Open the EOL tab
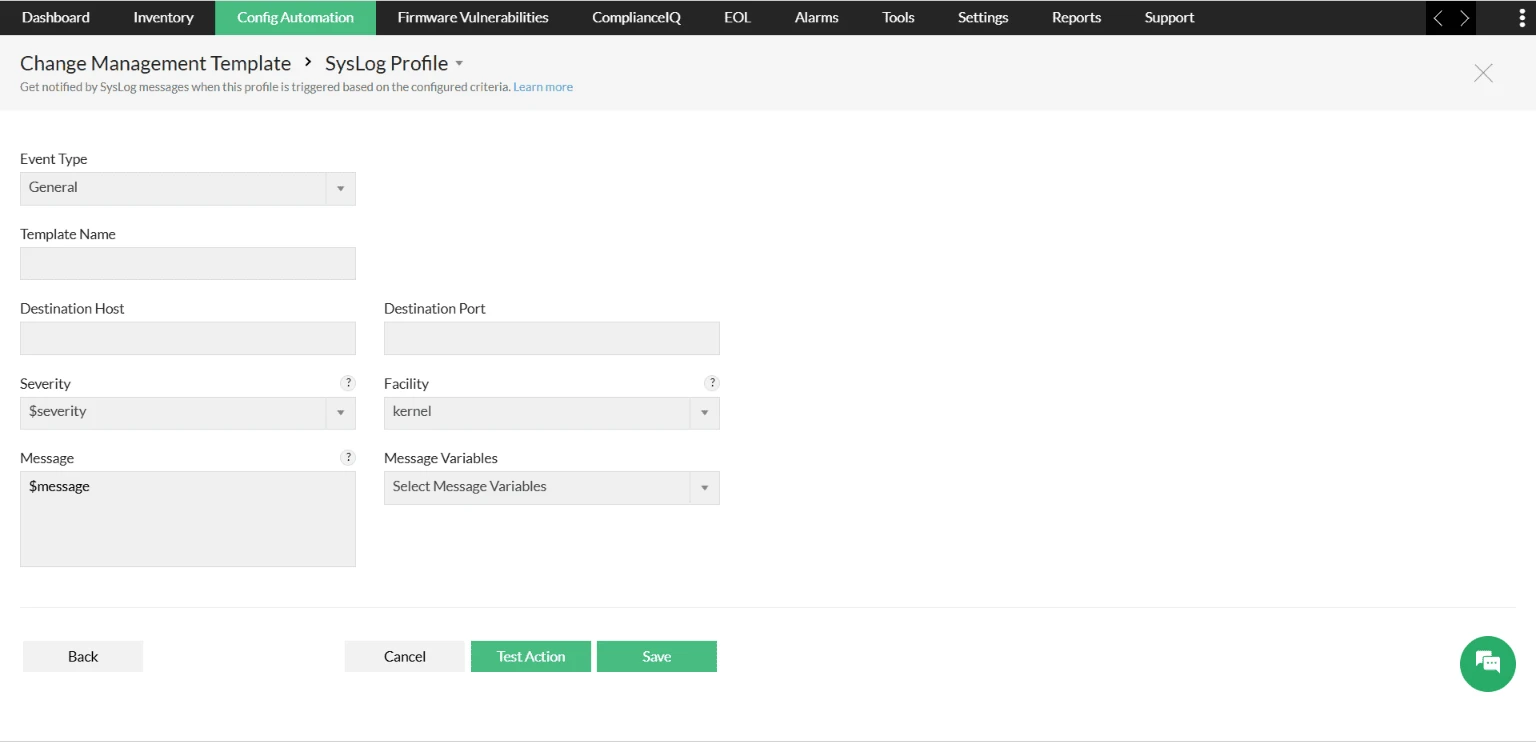Viewport: 1536px width, 742px height. [x=737, y=18]
